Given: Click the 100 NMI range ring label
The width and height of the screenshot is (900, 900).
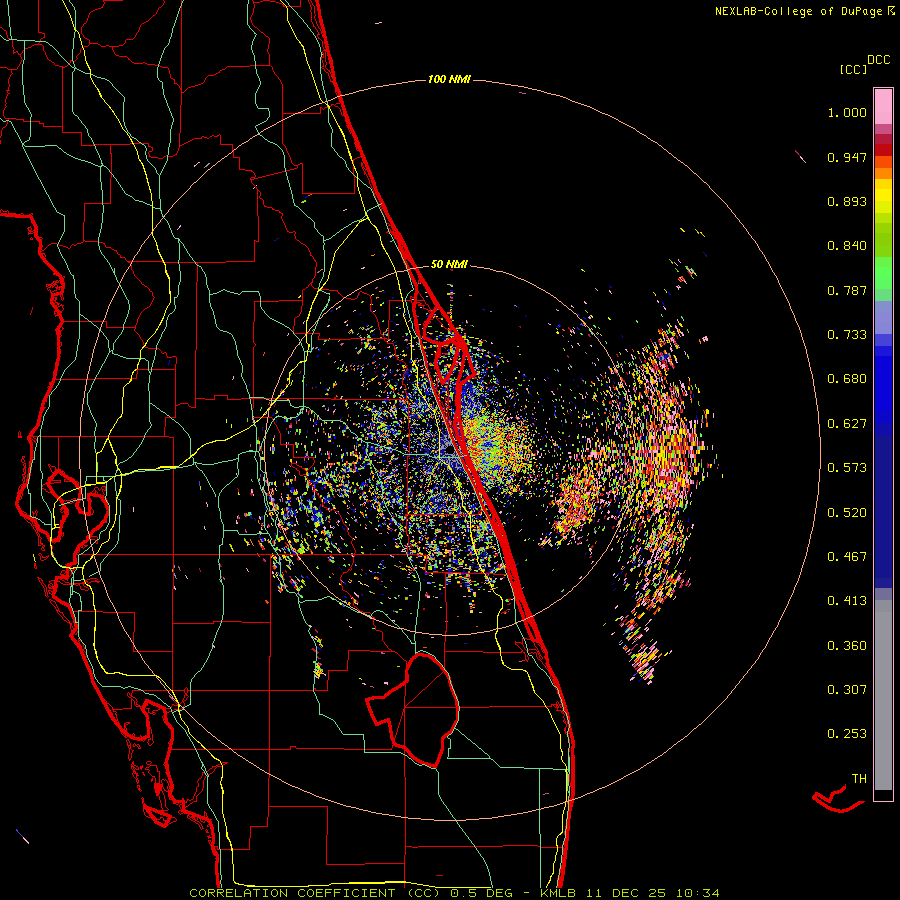Looking at the screenshot, I should coord(449,79).
